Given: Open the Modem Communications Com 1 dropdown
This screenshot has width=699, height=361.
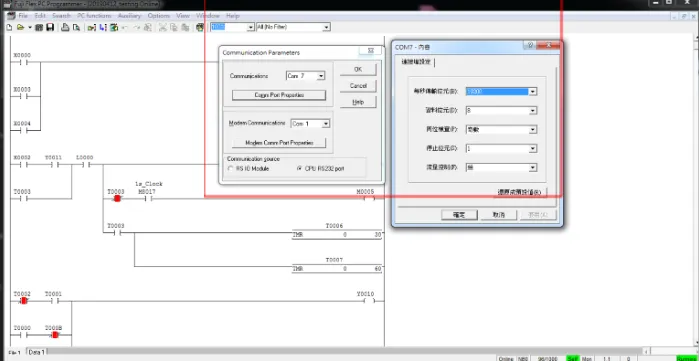Looking at the screenshot, I should coord(326,123).
